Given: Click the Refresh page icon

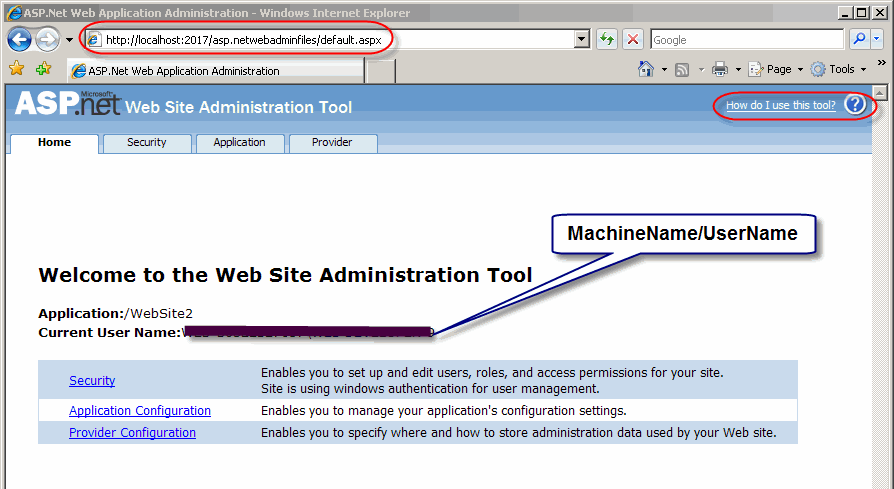Looking at the screenshot, I should click(x=607, y=40).
